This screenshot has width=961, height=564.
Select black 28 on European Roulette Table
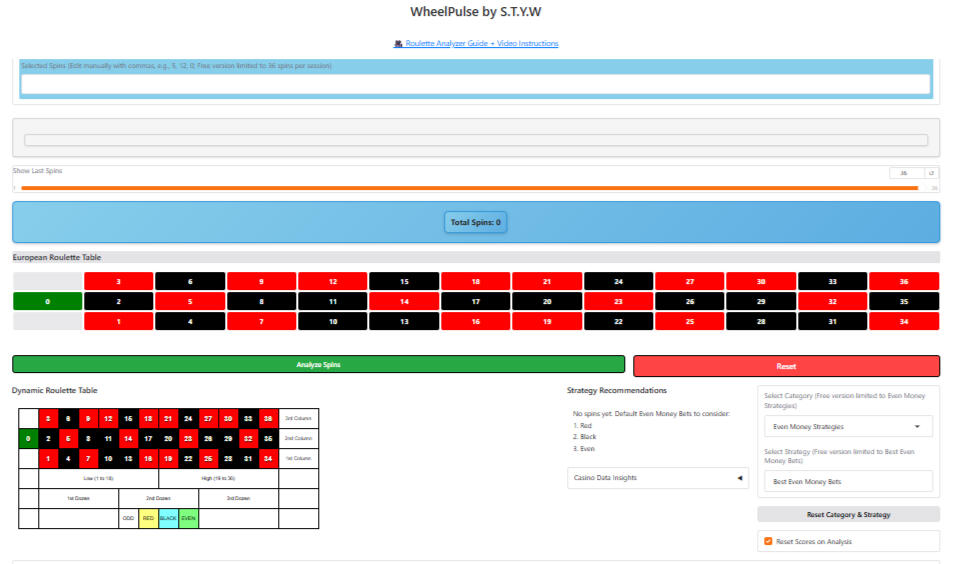point(761,321)
